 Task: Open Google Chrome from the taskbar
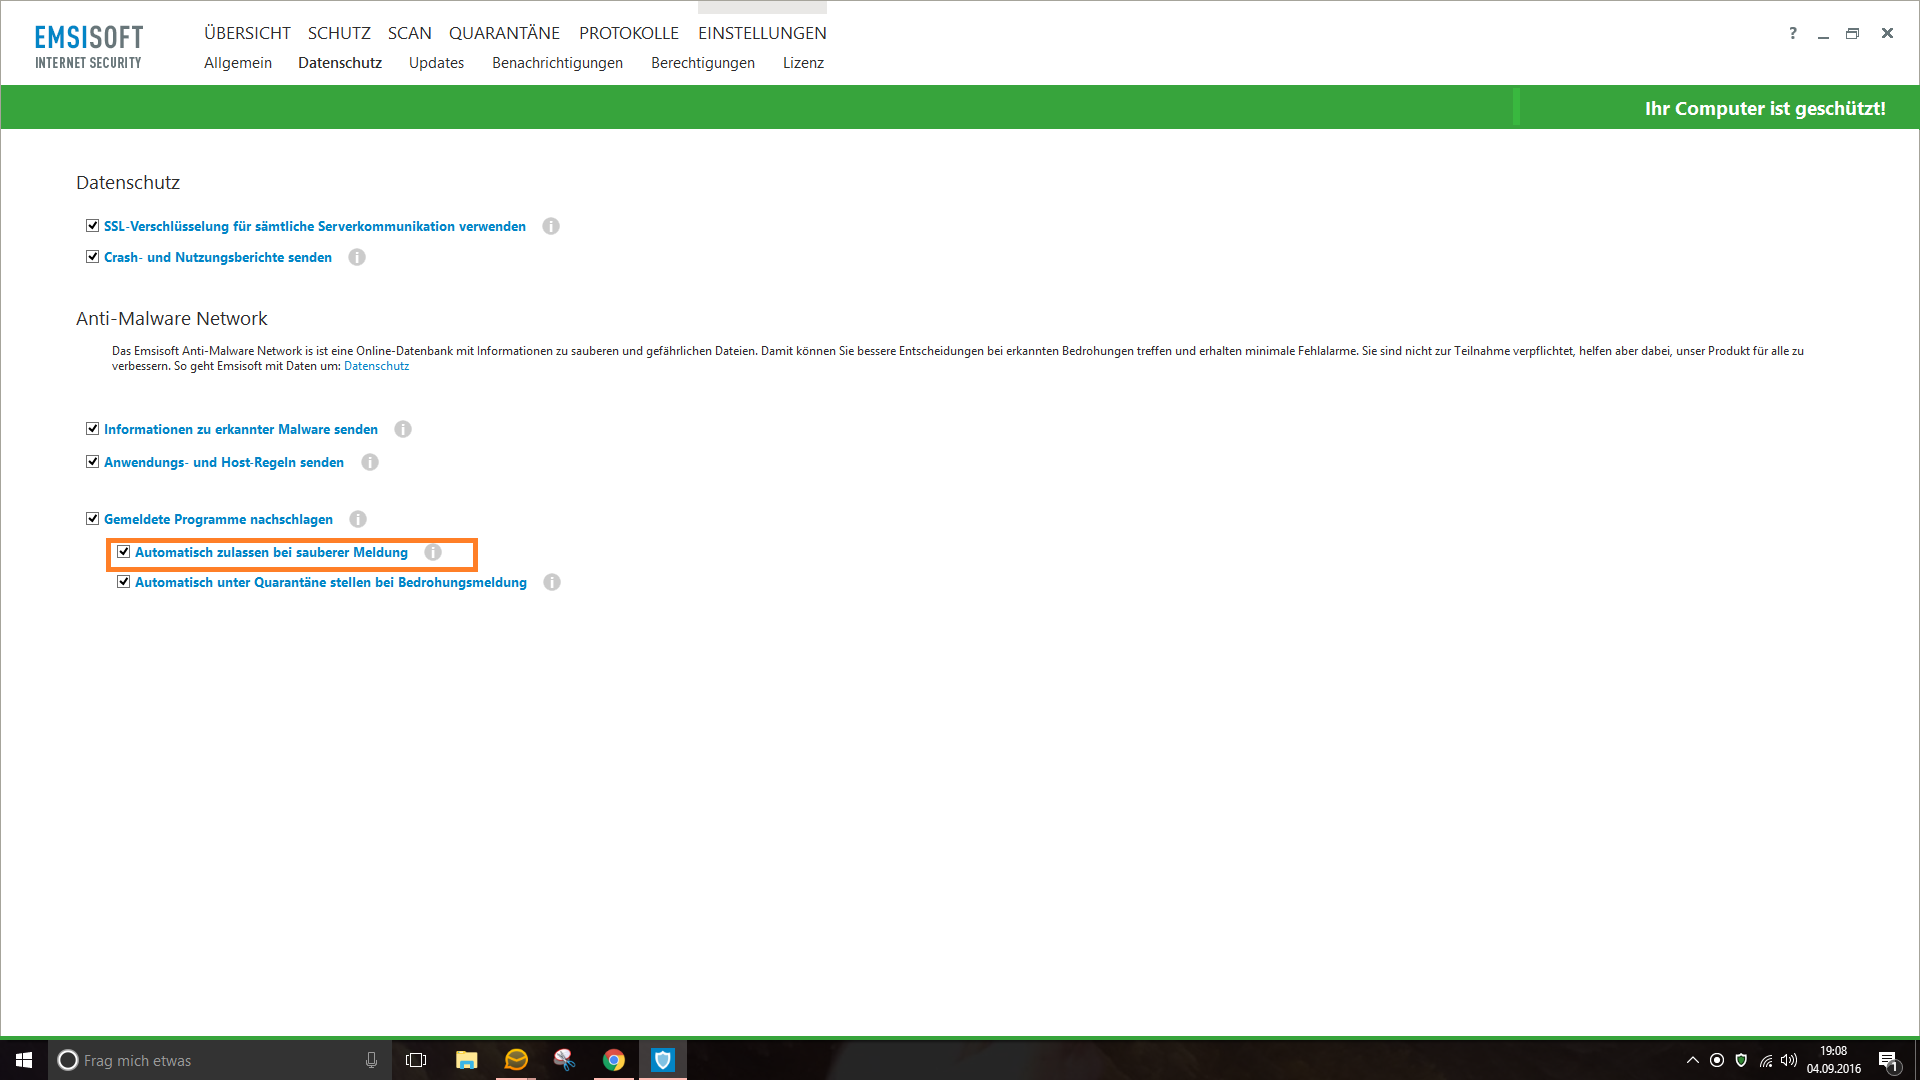[x=614, y=1060]
